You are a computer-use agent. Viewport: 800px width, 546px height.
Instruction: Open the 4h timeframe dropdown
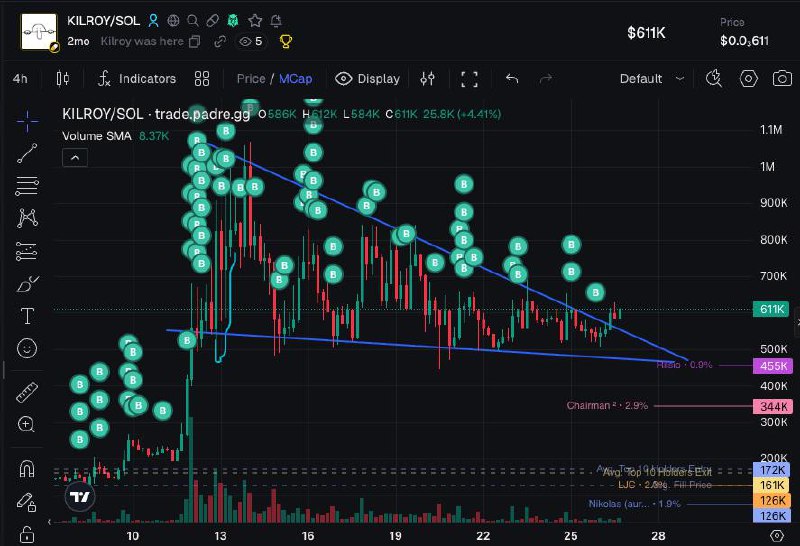coord(20,79)
